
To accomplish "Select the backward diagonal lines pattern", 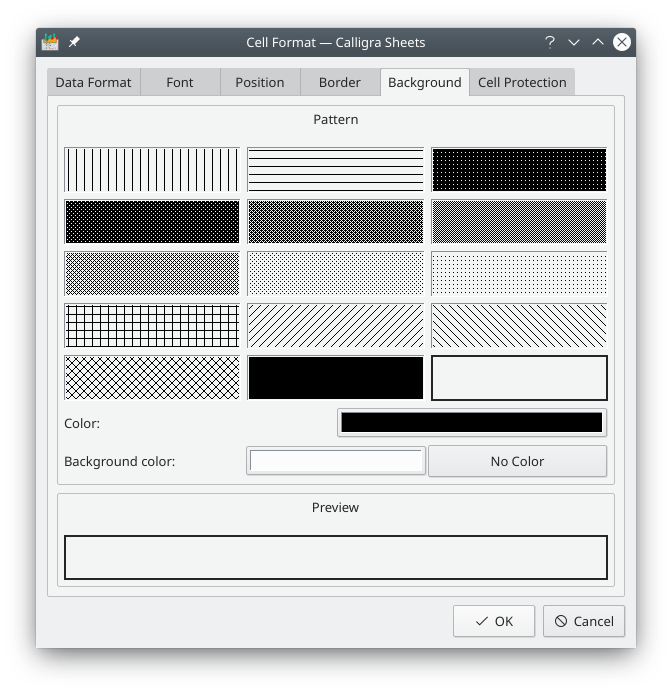I will point(519,325).
